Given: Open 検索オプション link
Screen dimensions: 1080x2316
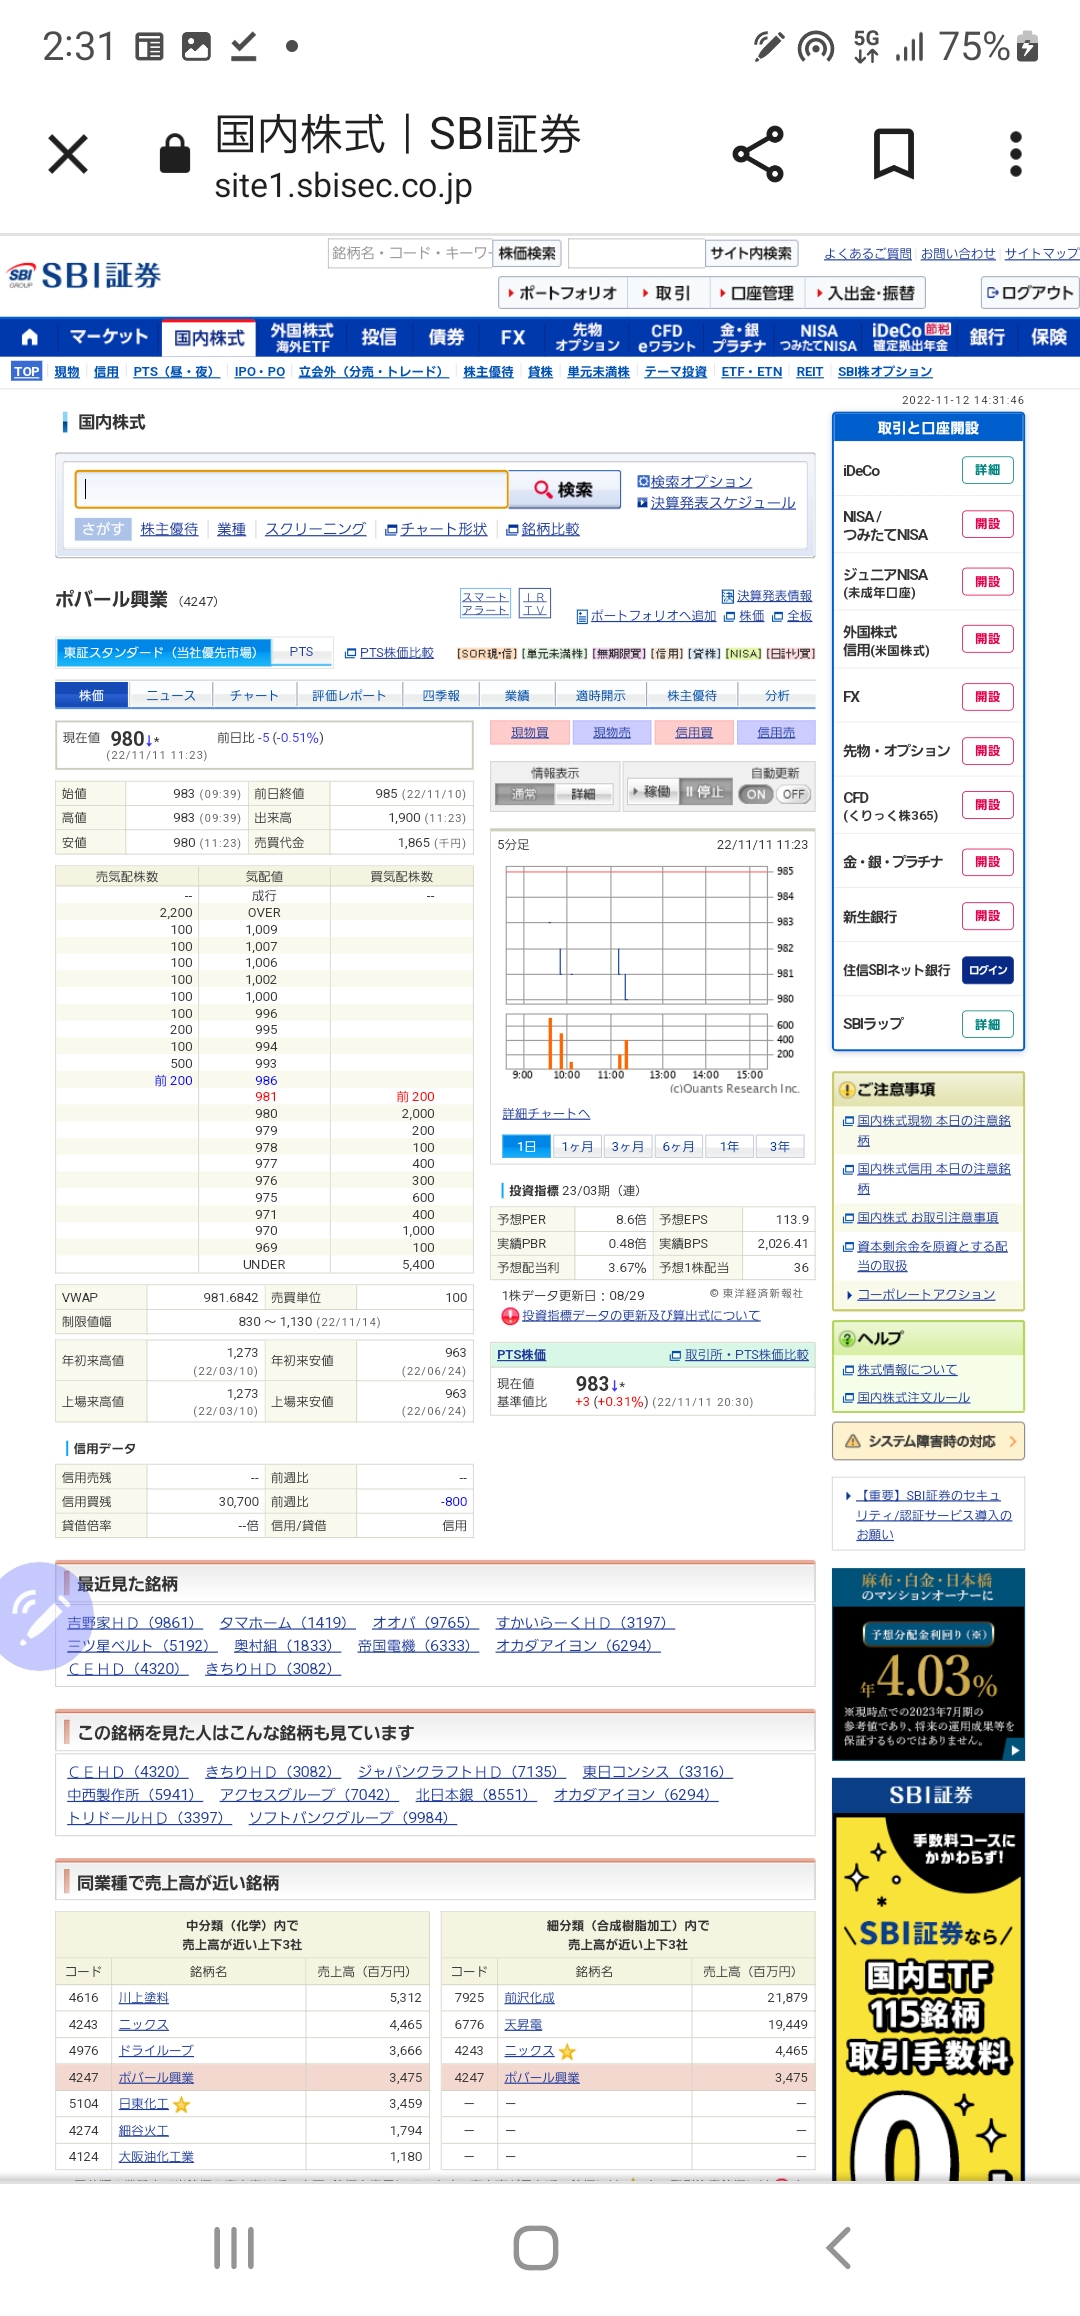Looking at the screenshot, I should (695, 482).
